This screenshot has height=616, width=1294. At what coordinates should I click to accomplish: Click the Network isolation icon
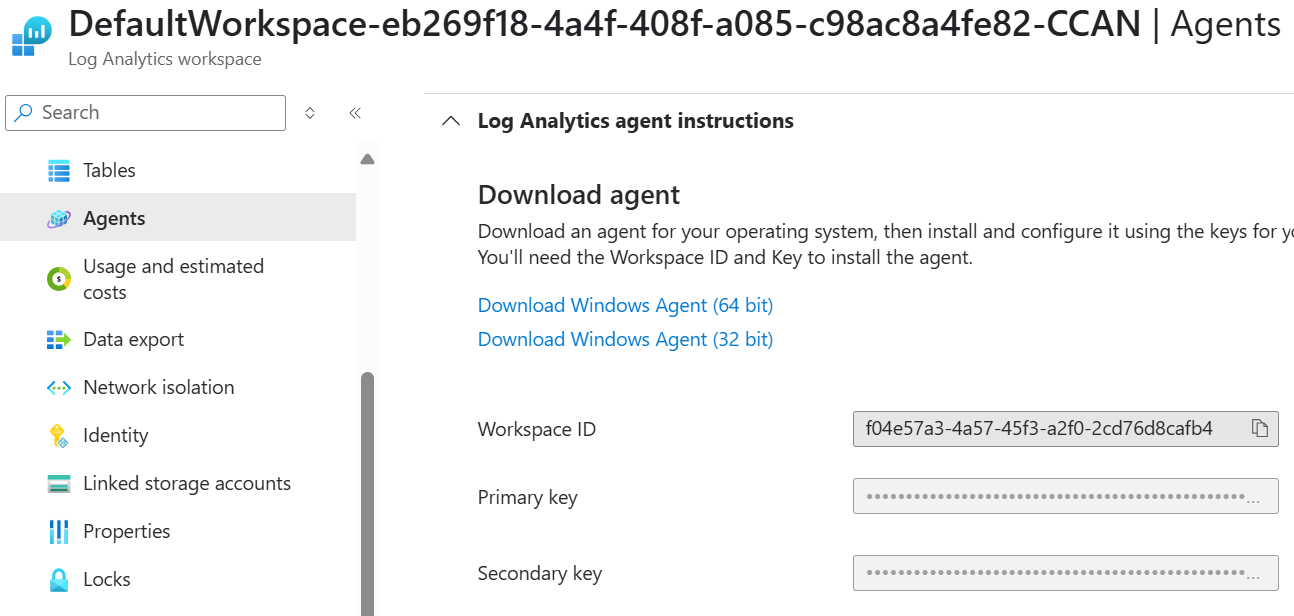tap(59, 388)
